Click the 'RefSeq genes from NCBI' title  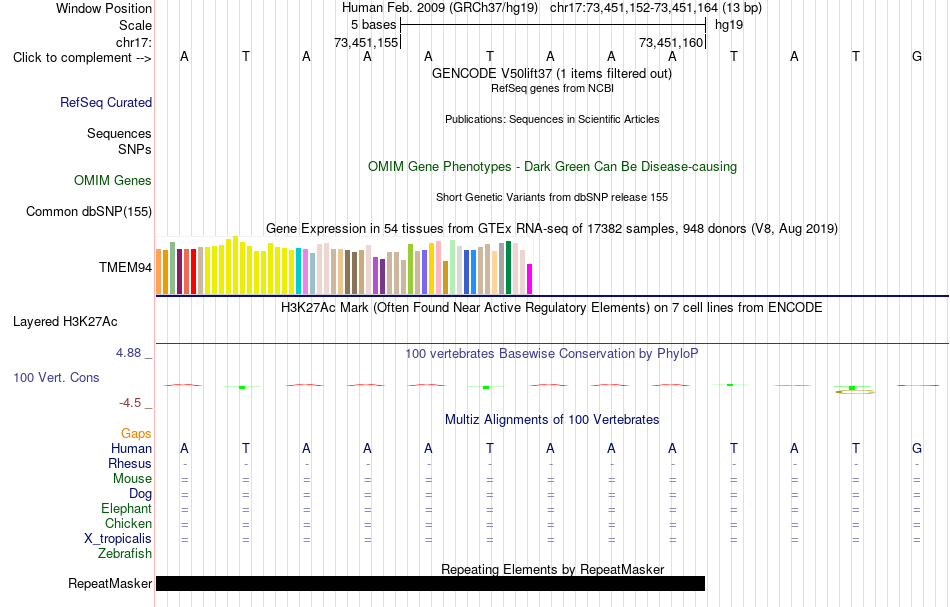click(x=553, y=88)
